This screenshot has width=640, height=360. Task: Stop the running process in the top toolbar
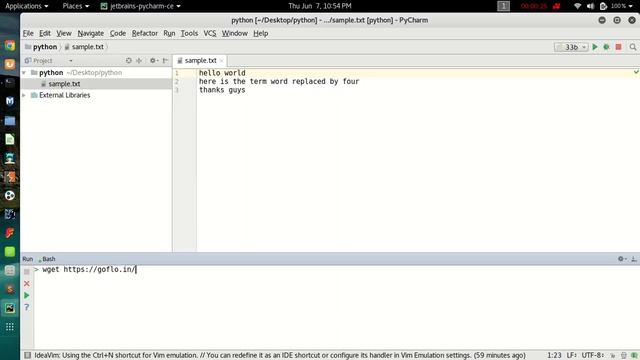click(618, 47)
